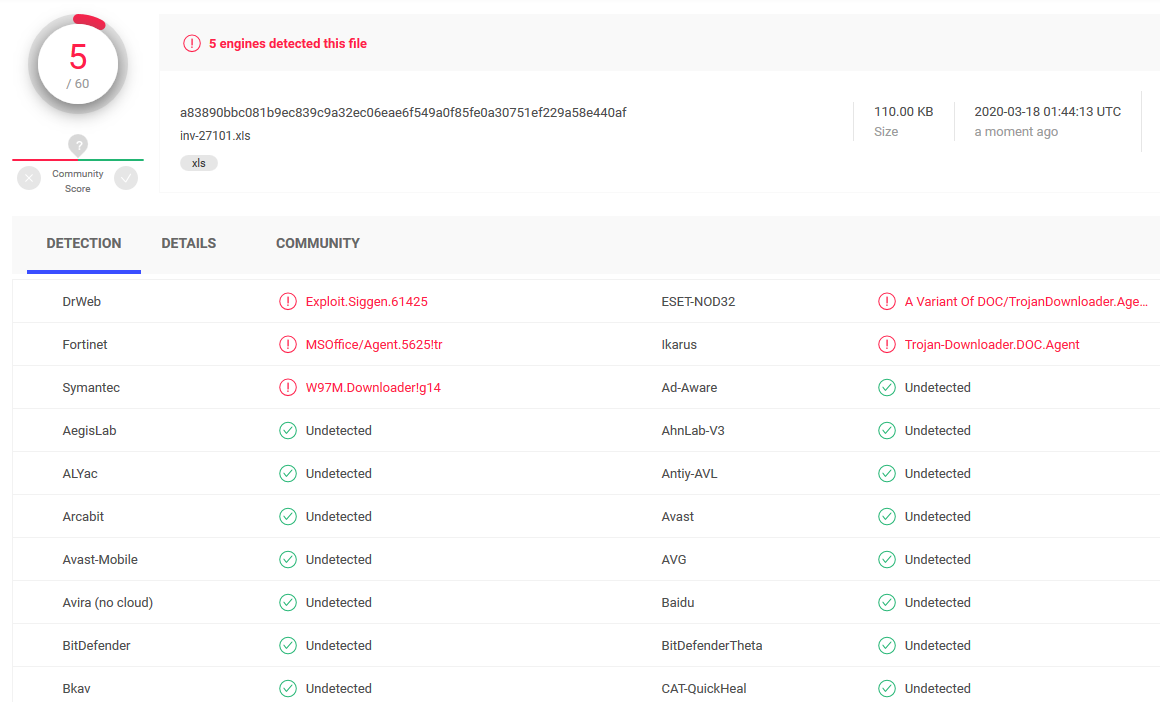Click the Bkav engine name
1160x702 pixels.
pos(76,689)
